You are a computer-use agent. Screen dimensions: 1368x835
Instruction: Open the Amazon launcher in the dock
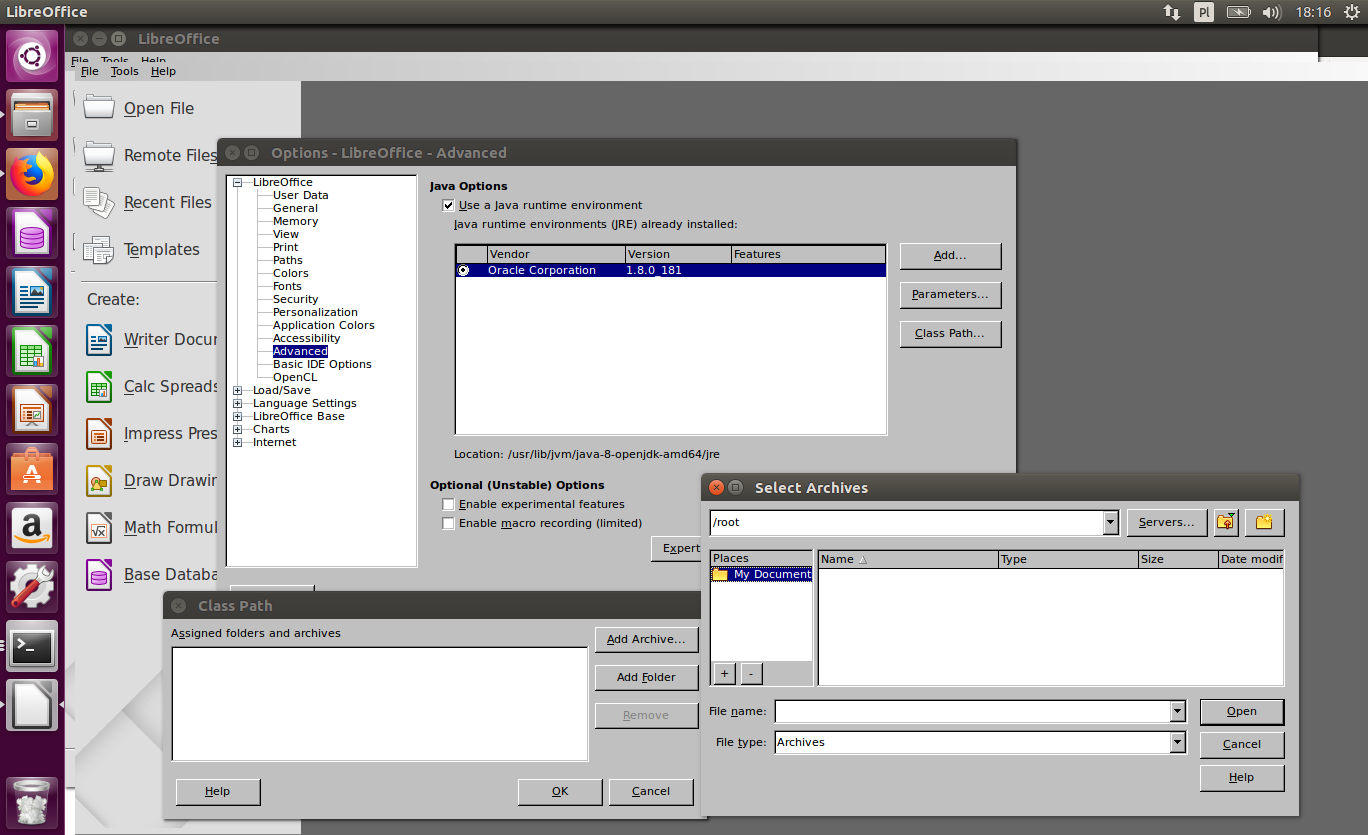point(32,529)
